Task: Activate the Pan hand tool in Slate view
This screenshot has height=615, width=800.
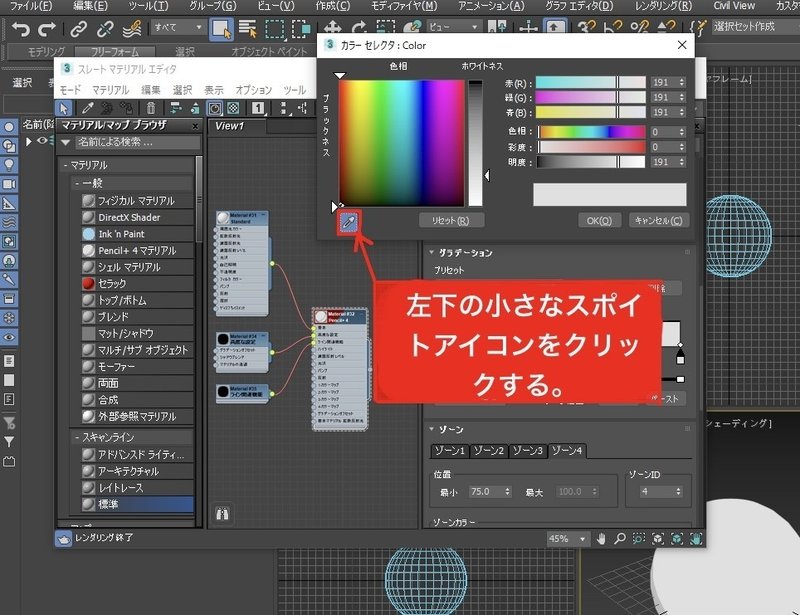Action: pyautogui.click(x=601, y=539)
